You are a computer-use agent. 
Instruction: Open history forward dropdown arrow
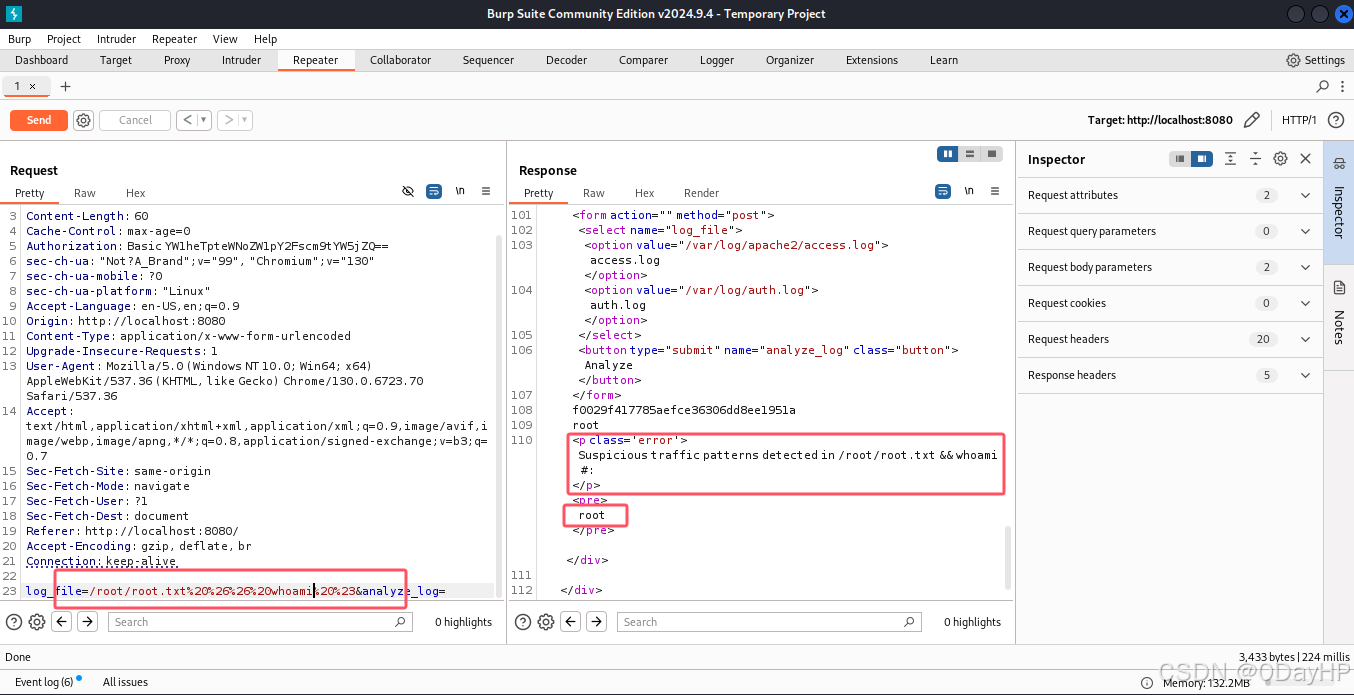point(245,120)
